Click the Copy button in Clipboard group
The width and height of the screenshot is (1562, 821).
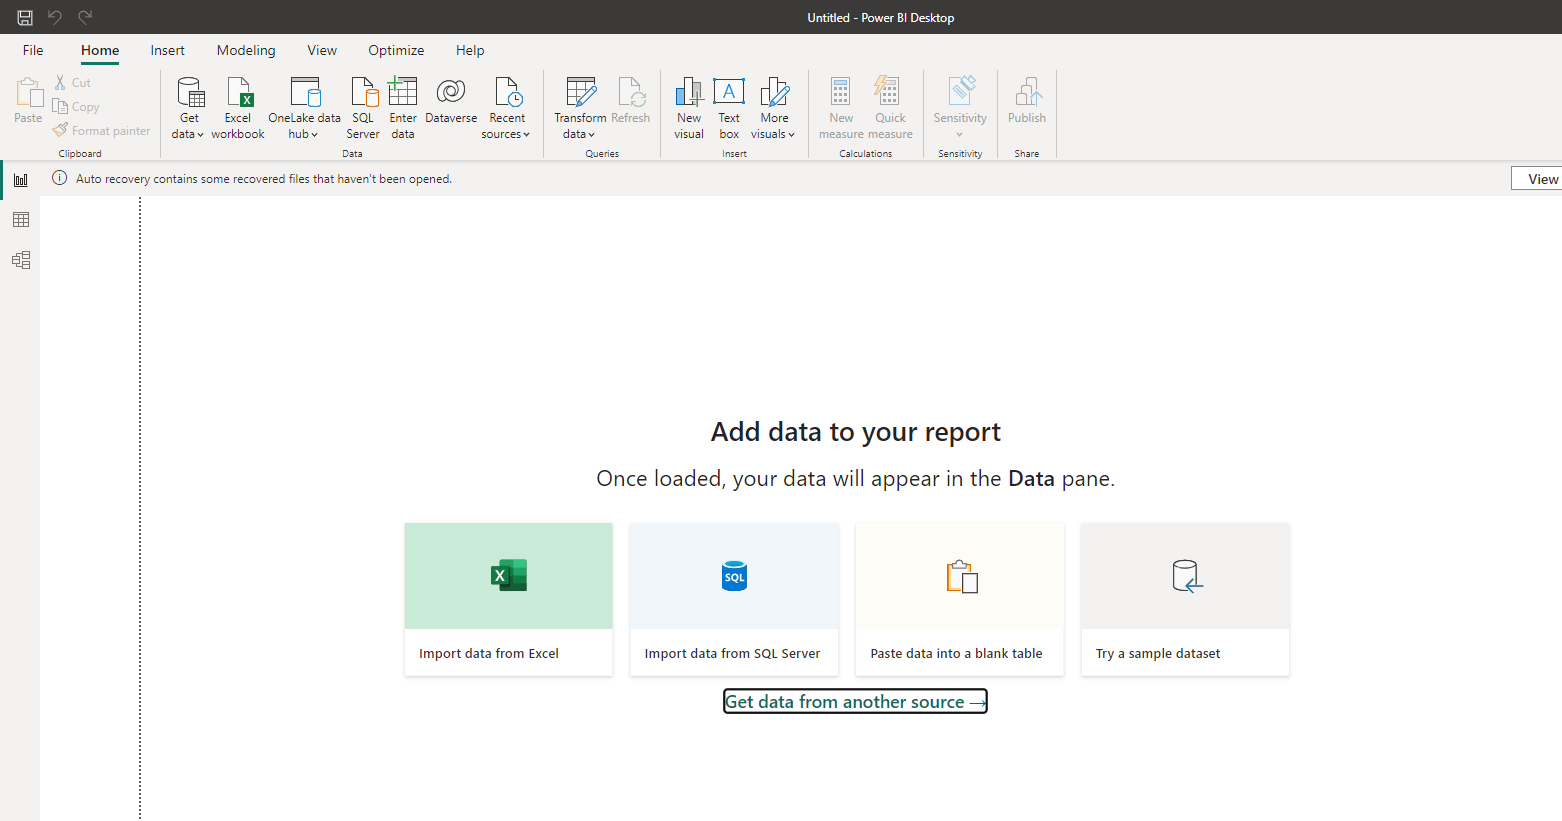click(x=76, y=107)
